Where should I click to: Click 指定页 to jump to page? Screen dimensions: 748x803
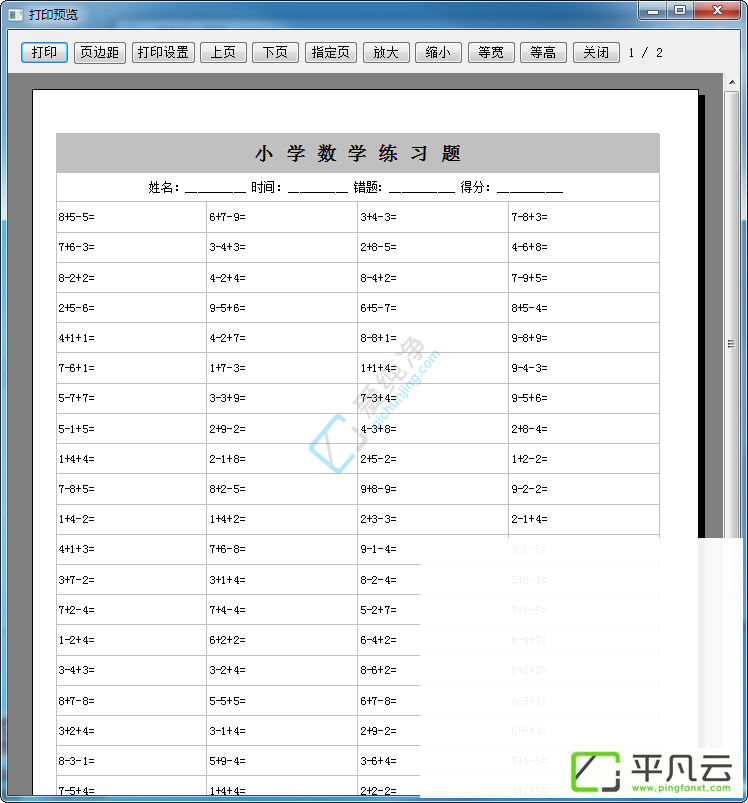click(331, 52)
